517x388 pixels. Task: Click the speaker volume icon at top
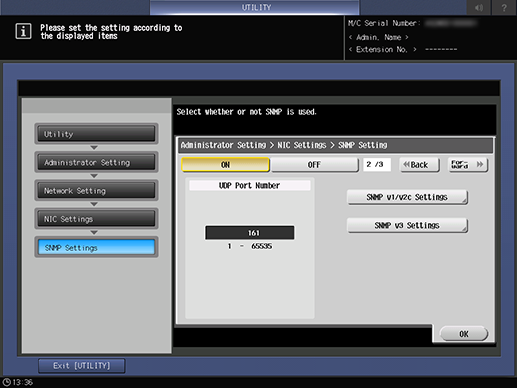point(479,7)
